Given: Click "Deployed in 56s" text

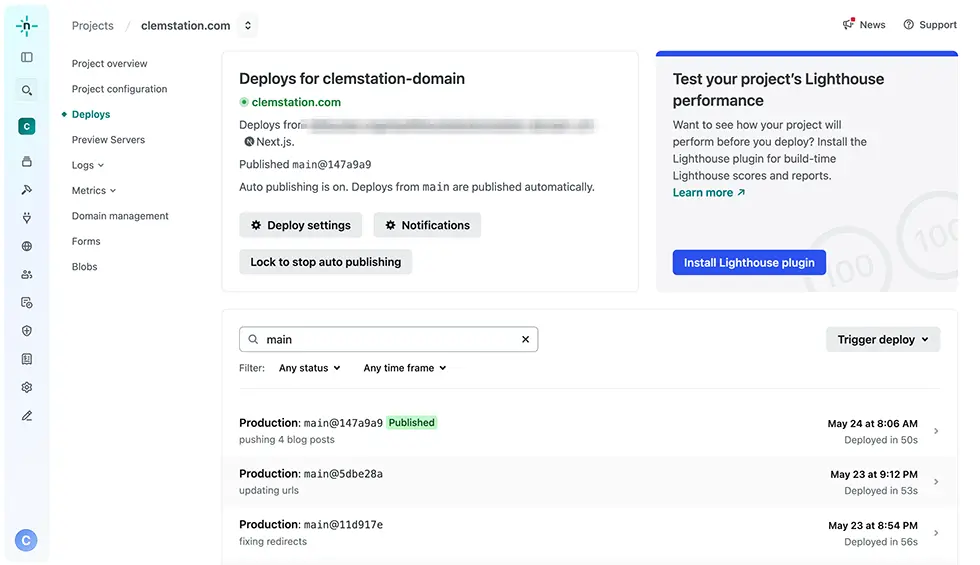Looking at the screenshot, I should click(x=881, y=542).
